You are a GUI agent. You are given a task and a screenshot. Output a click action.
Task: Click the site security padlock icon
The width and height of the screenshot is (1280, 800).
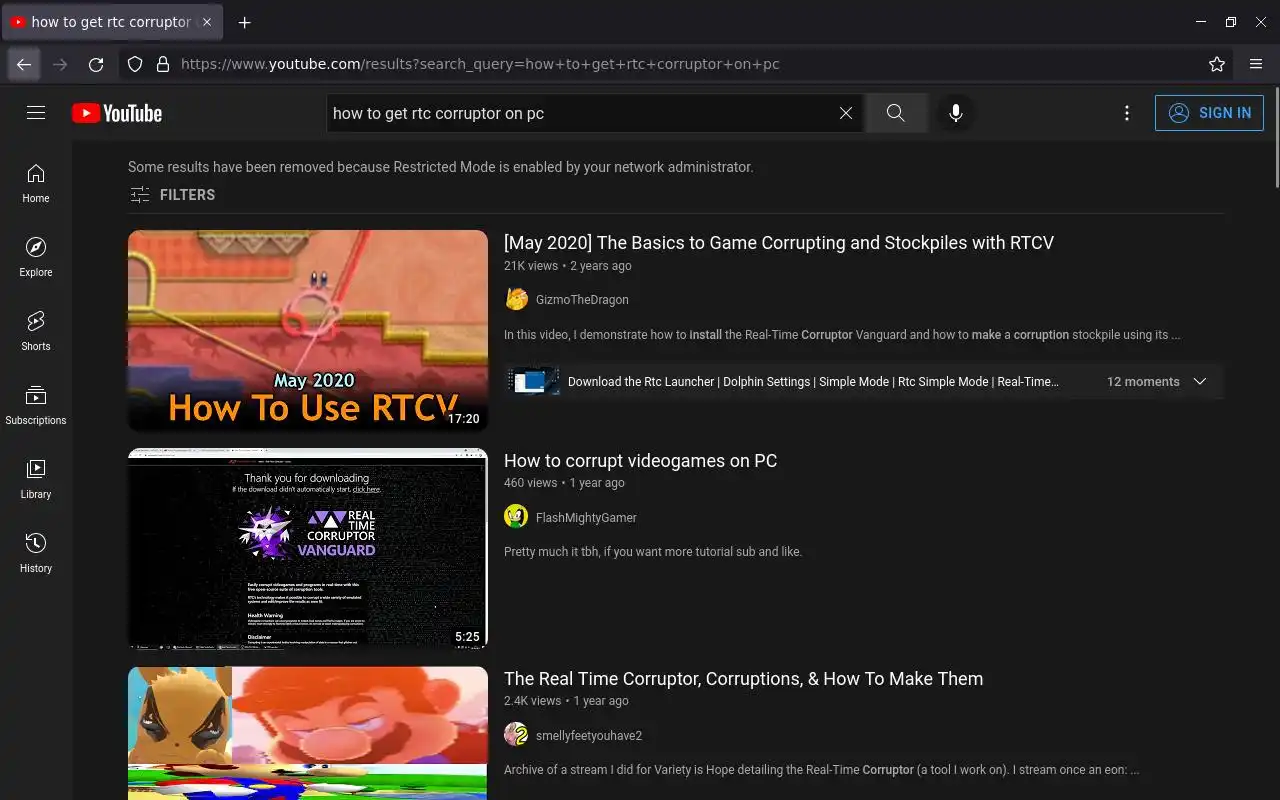pyautogui.click(x=163, y=64)
